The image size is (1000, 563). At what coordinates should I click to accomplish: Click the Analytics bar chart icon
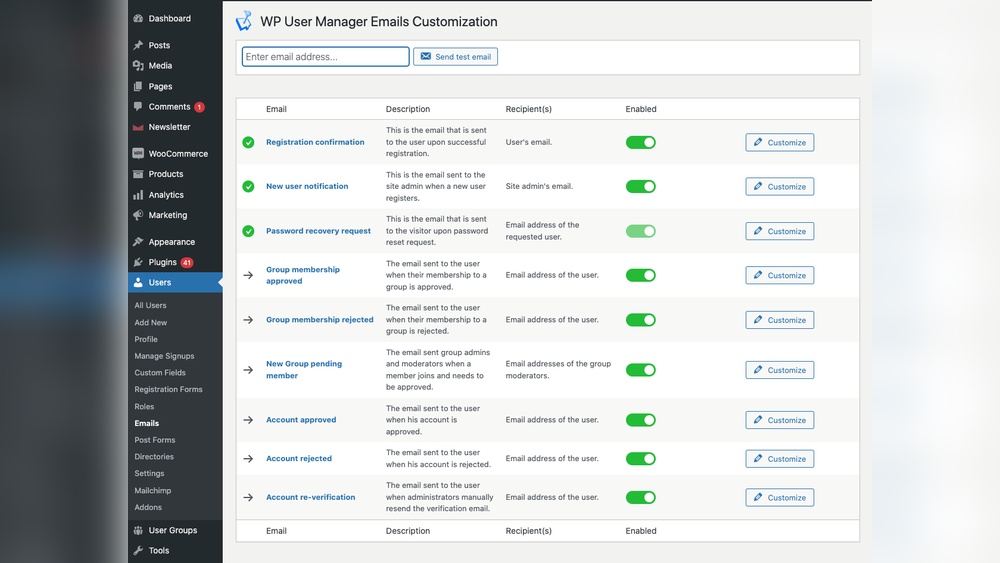tap(138, 195)
